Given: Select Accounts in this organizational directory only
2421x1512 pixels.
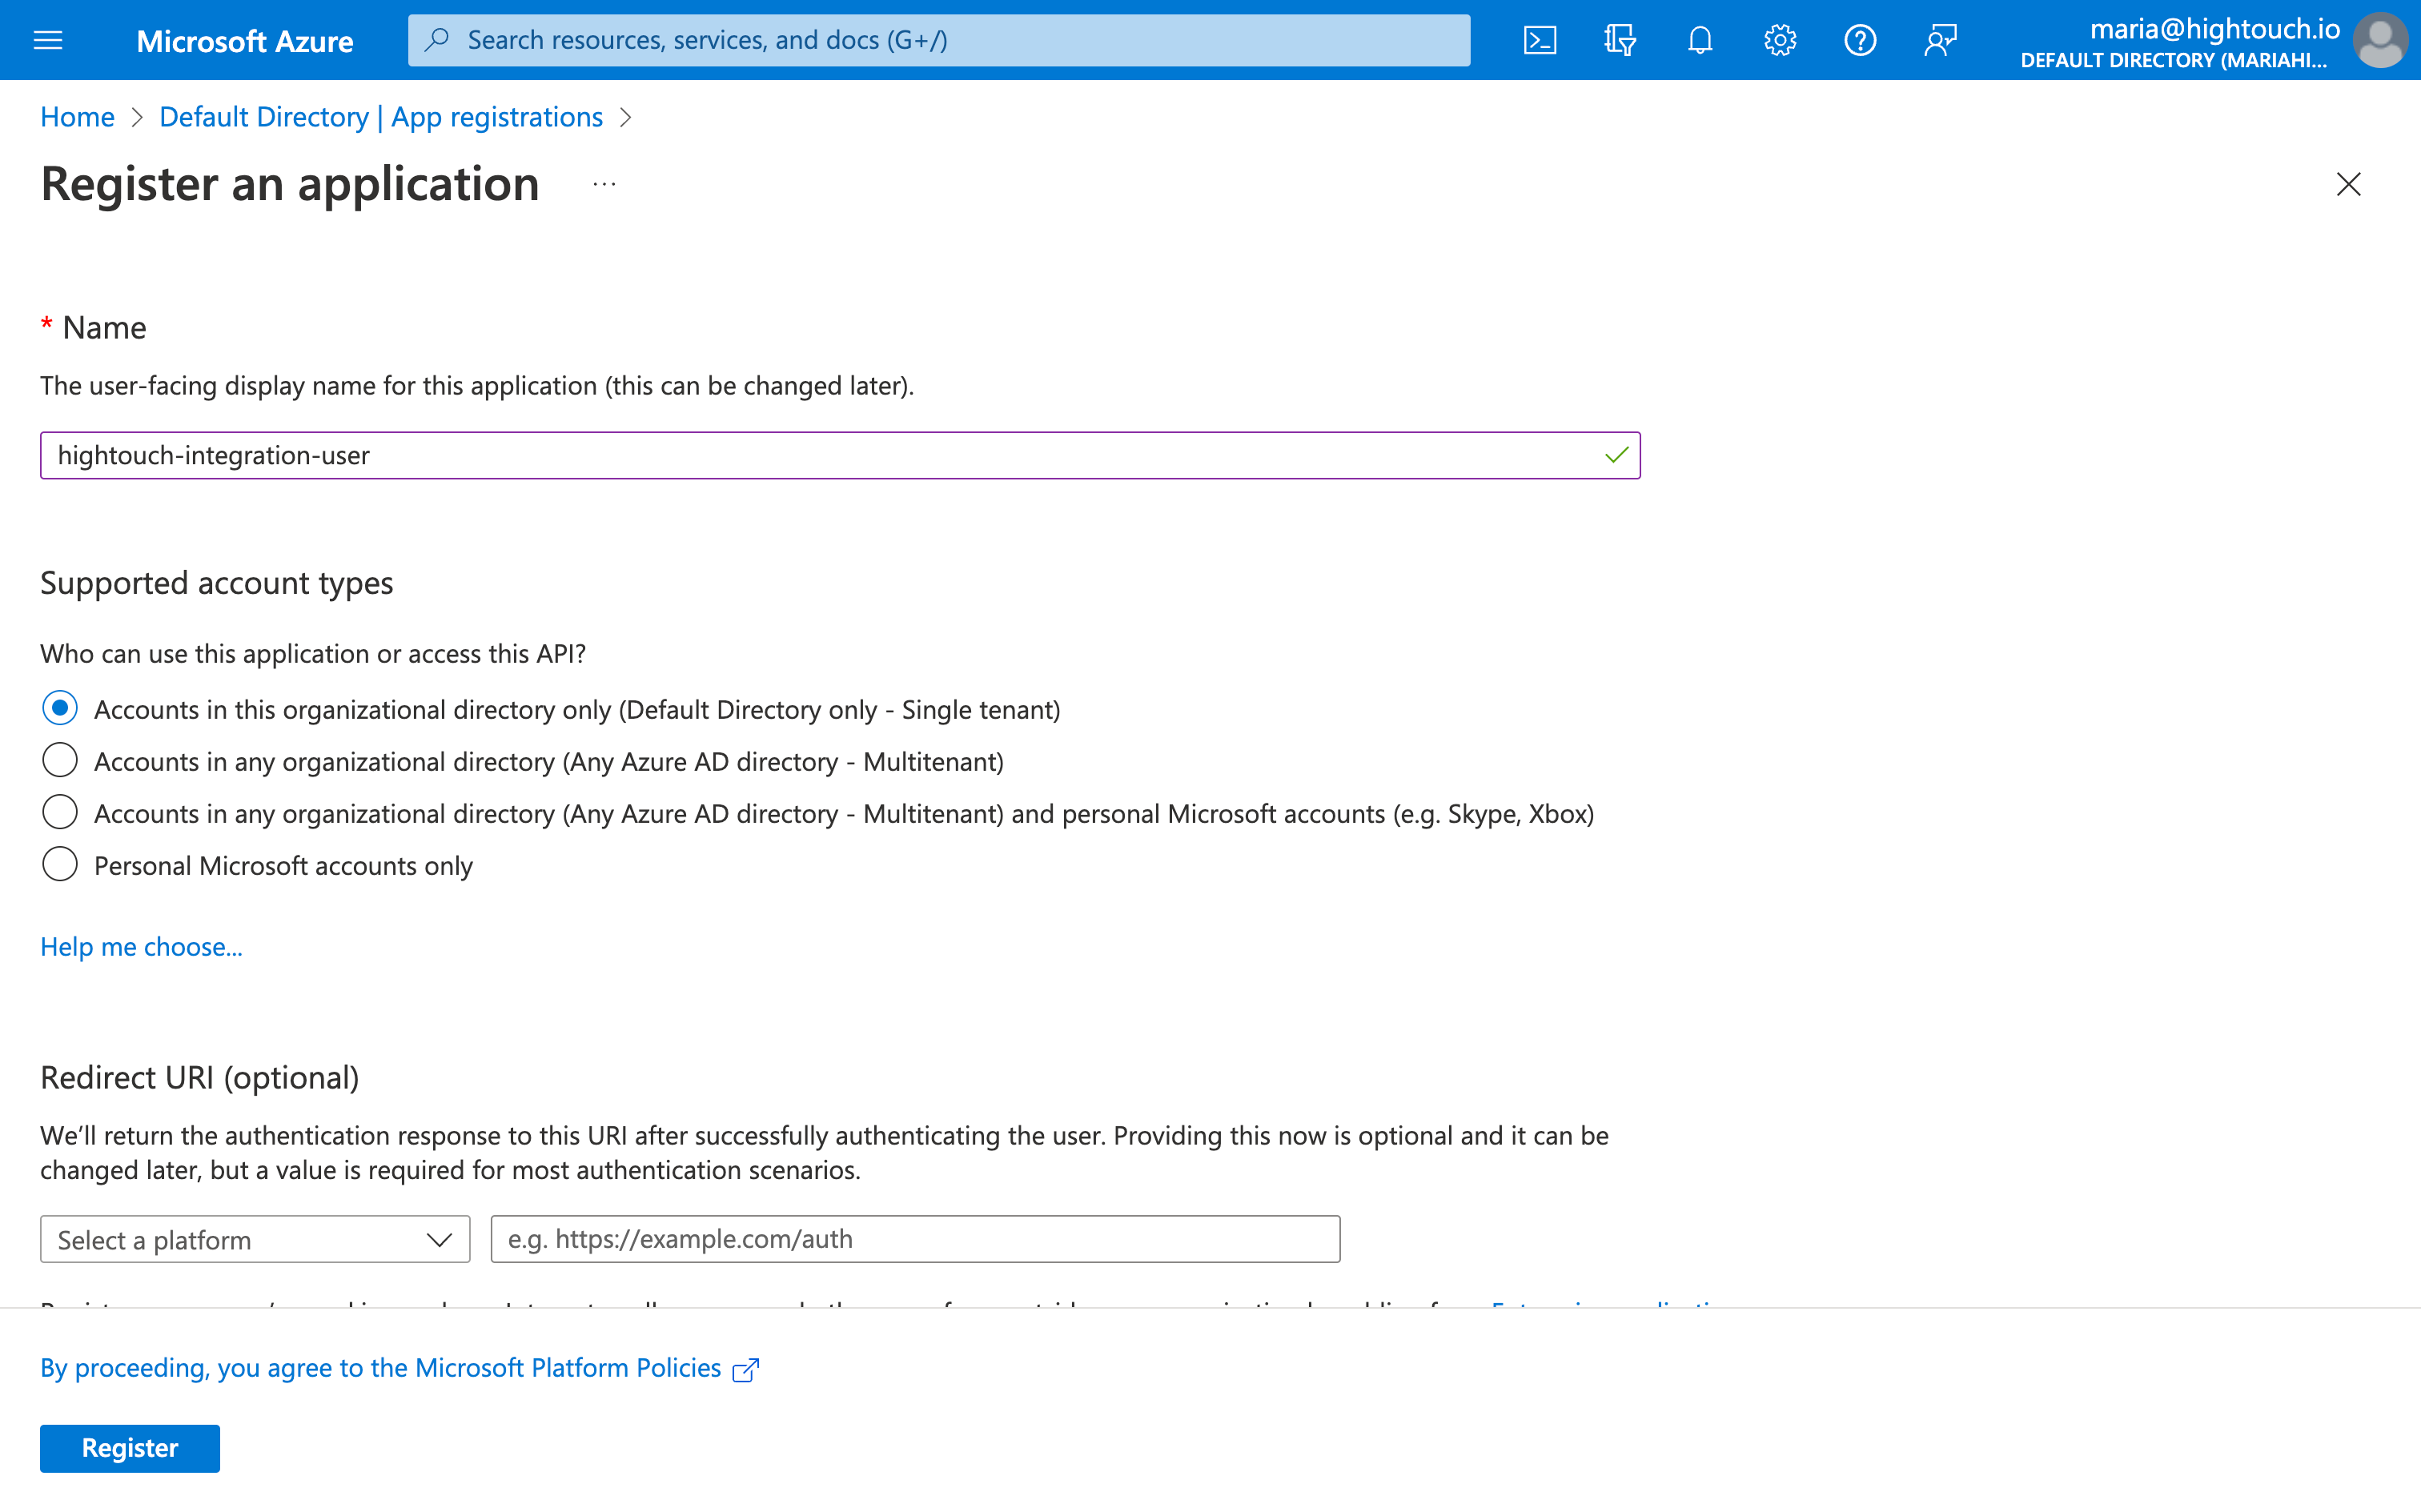Looking at the screenshot, I should pyautogui.click(x=59, y=709).
